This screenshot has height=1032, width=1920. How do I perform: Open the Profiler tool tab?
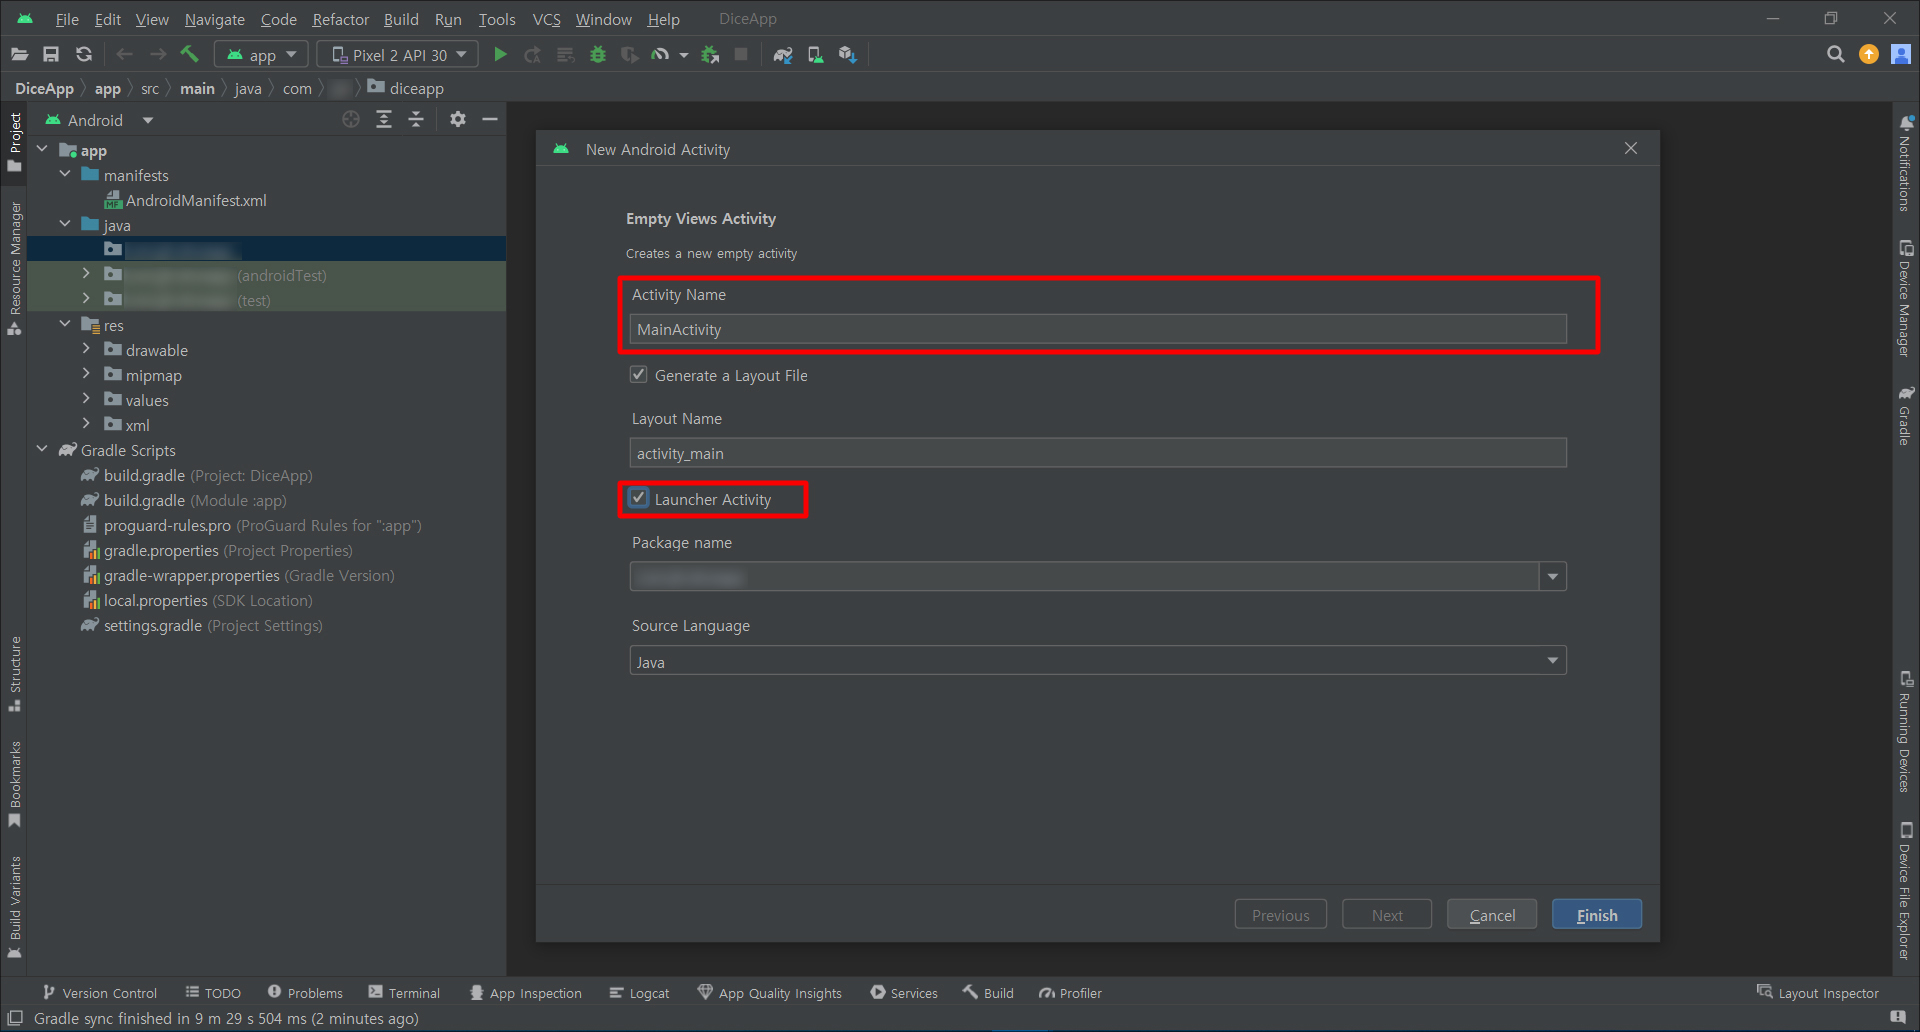click(1070, 993)
